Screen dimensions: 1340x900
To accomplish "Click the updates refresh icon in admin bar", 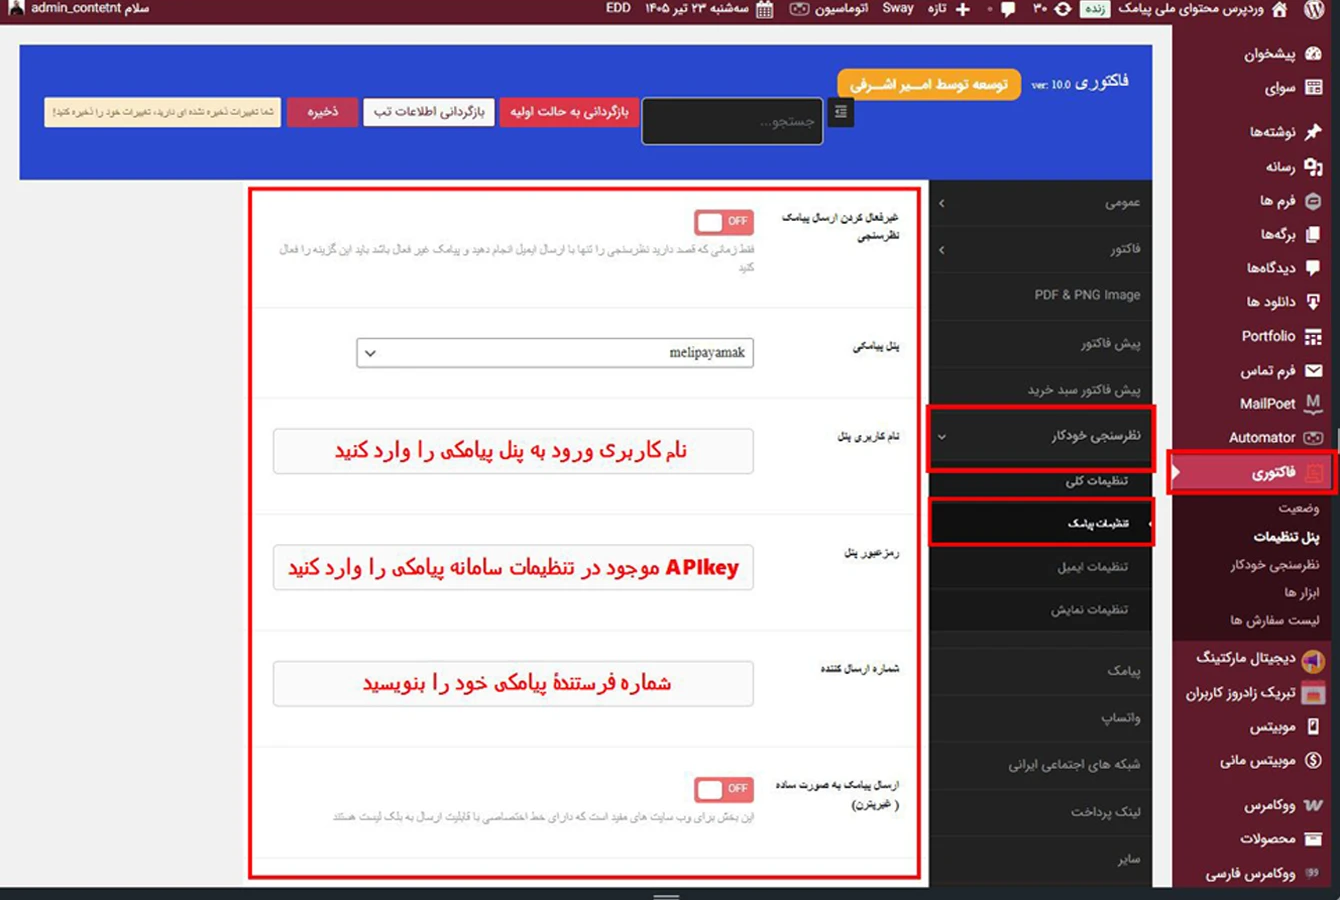I will tap(1063, 9).
